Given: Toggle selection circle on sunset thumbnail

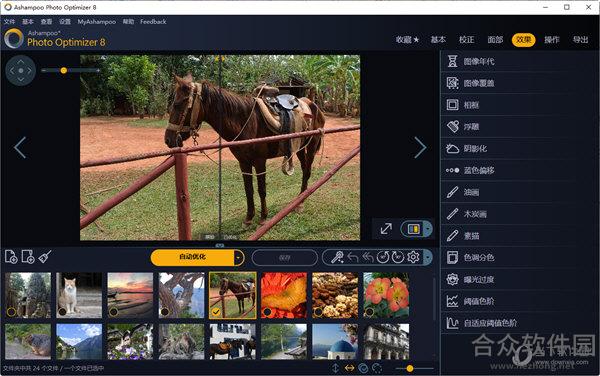Looking at the screenshot, I should (x=113, y=312).
